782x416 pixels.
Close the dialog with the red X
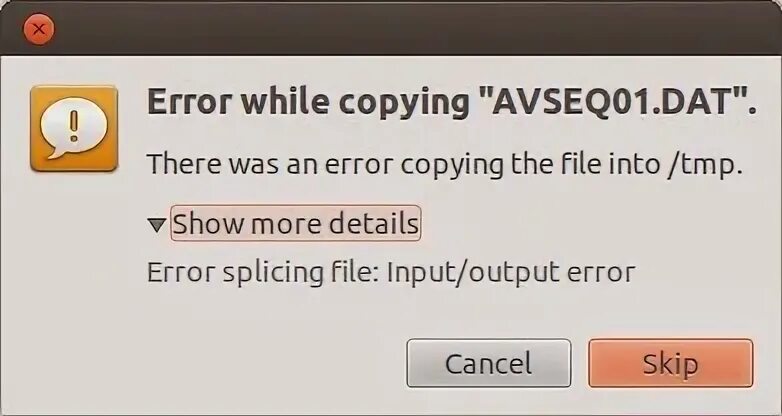(38, 29)
